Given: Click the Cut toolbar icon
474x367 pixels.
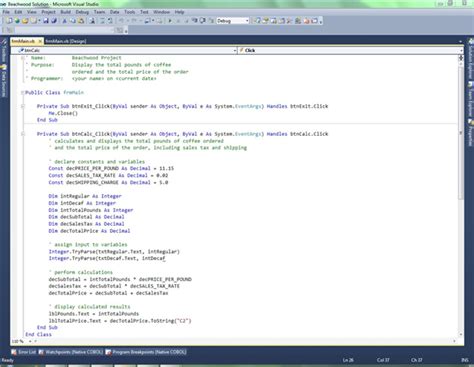Looking at the screenshot, I should pos(65,21).
